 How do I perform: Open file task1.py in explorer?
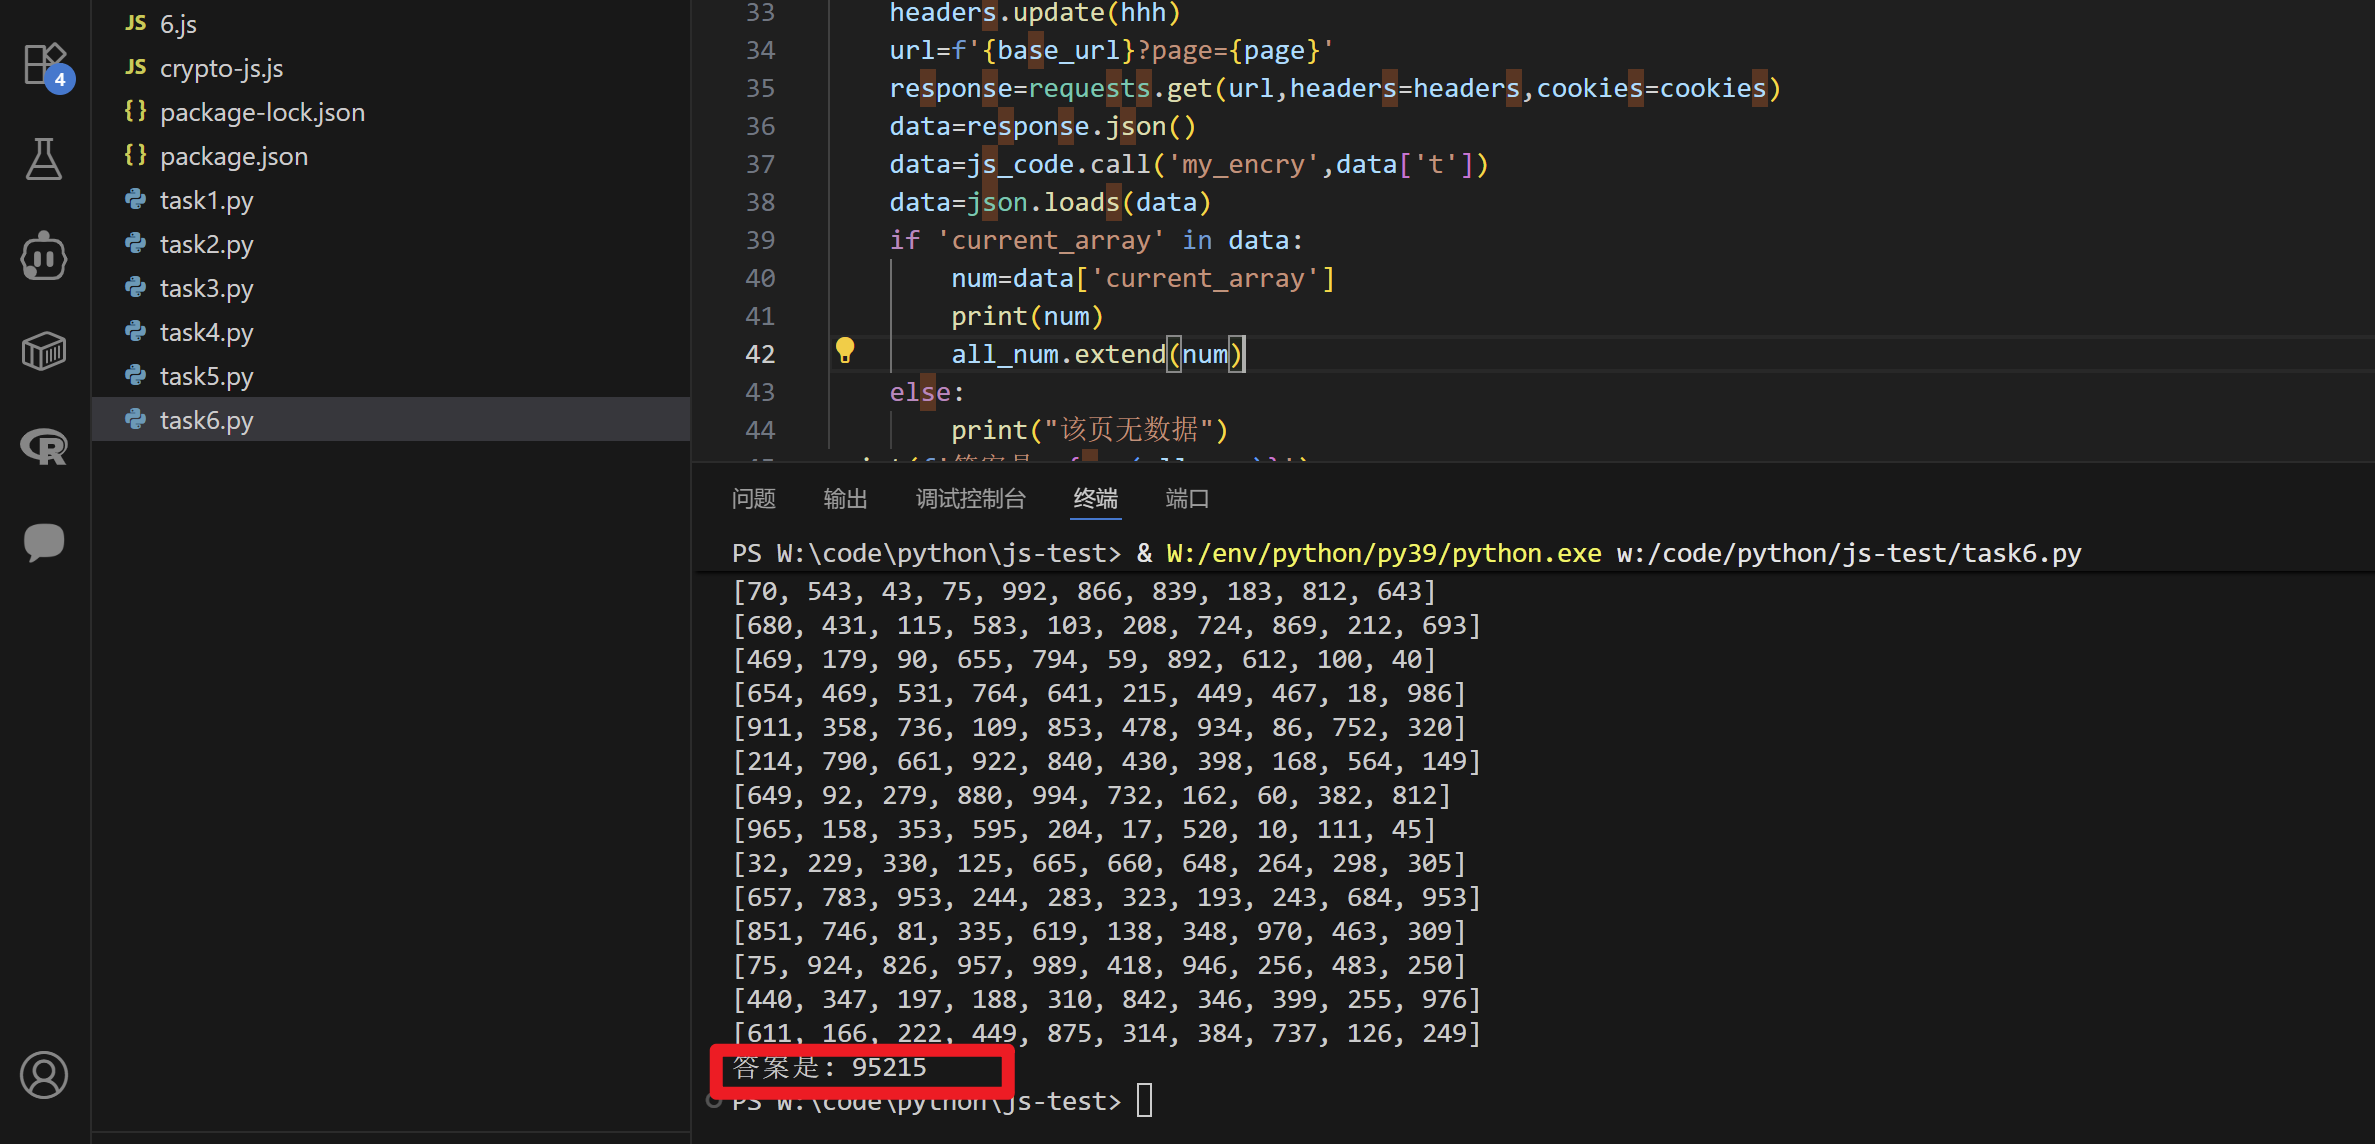tap(206, 200)
